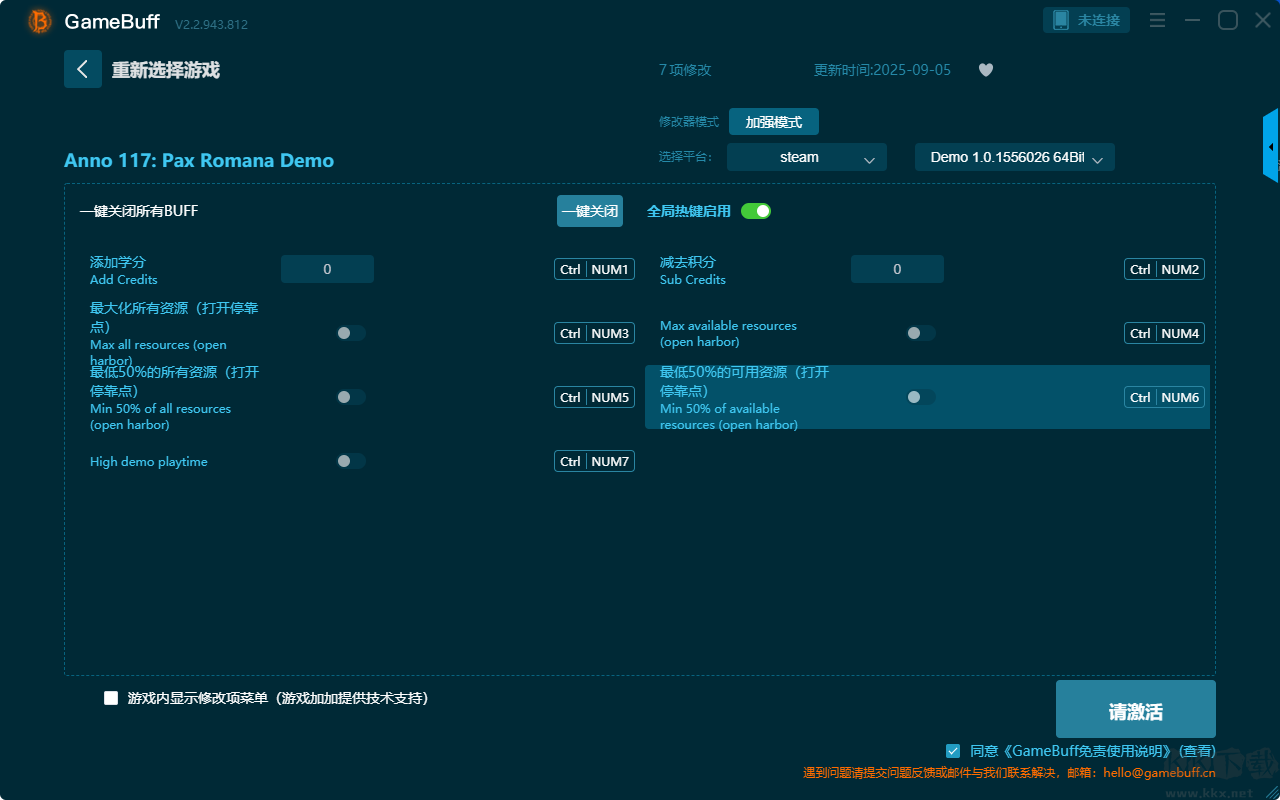Open the disclaimer view link
The image size is (1280, 800).
(1197, 751)
